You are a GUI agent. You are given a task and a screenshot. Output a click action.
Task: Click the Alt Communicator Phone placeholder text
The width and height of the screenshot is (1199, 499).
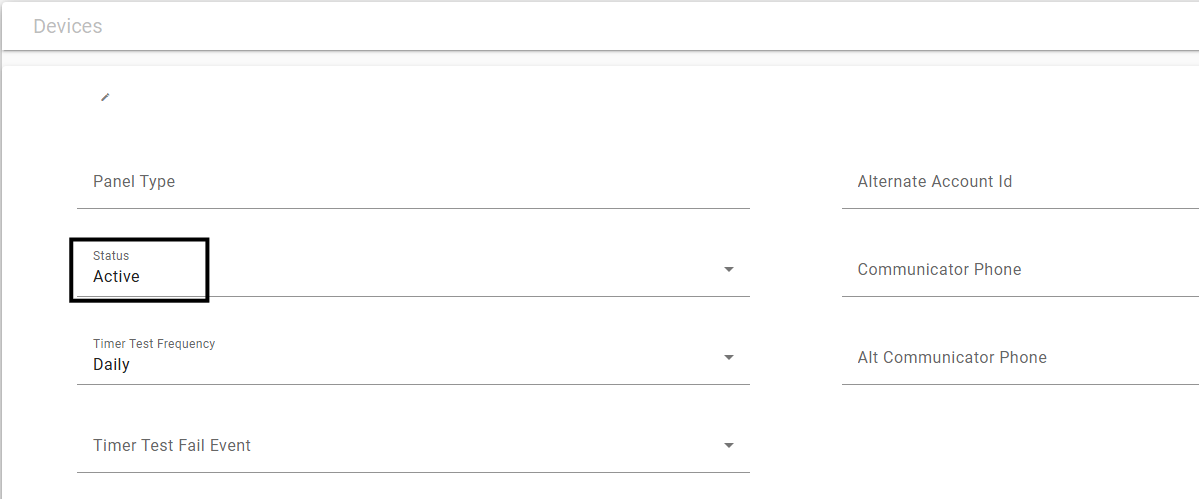click(x=952, y=358)
